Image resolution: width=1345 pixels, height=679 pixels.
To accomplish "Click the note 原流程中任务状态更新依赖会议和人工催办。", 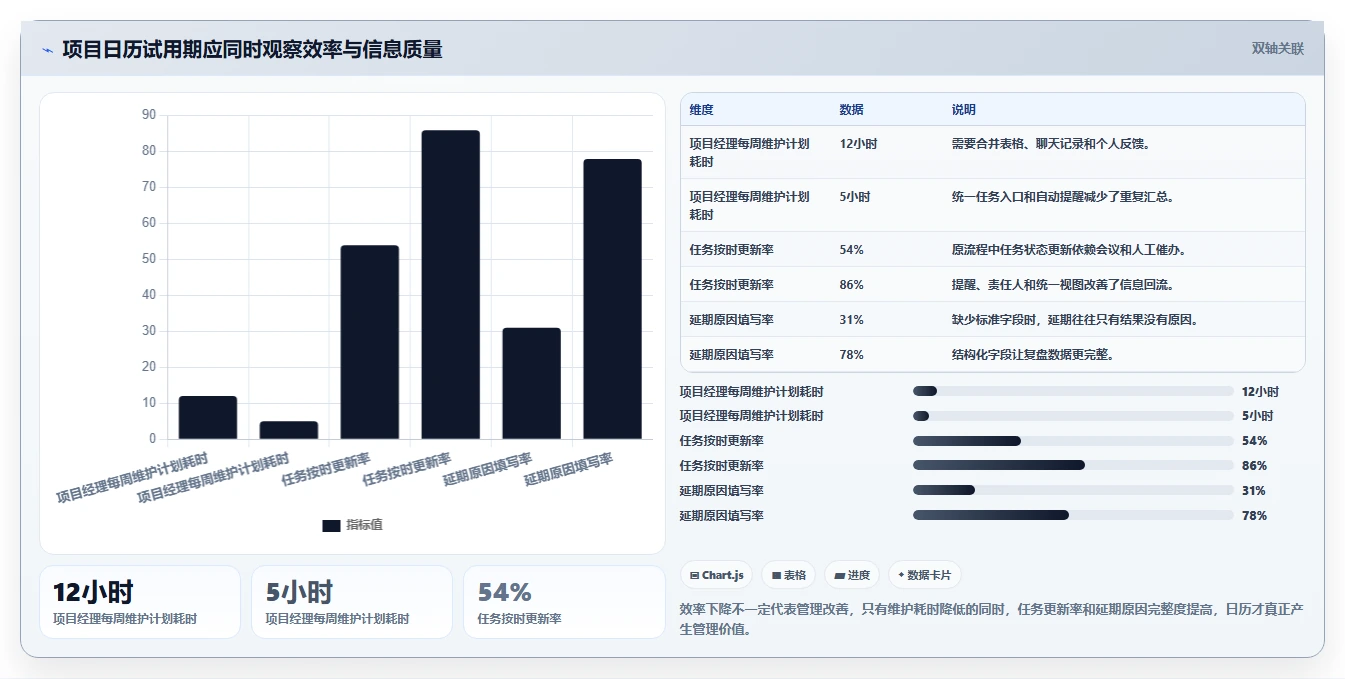I will pos(1069,249).
